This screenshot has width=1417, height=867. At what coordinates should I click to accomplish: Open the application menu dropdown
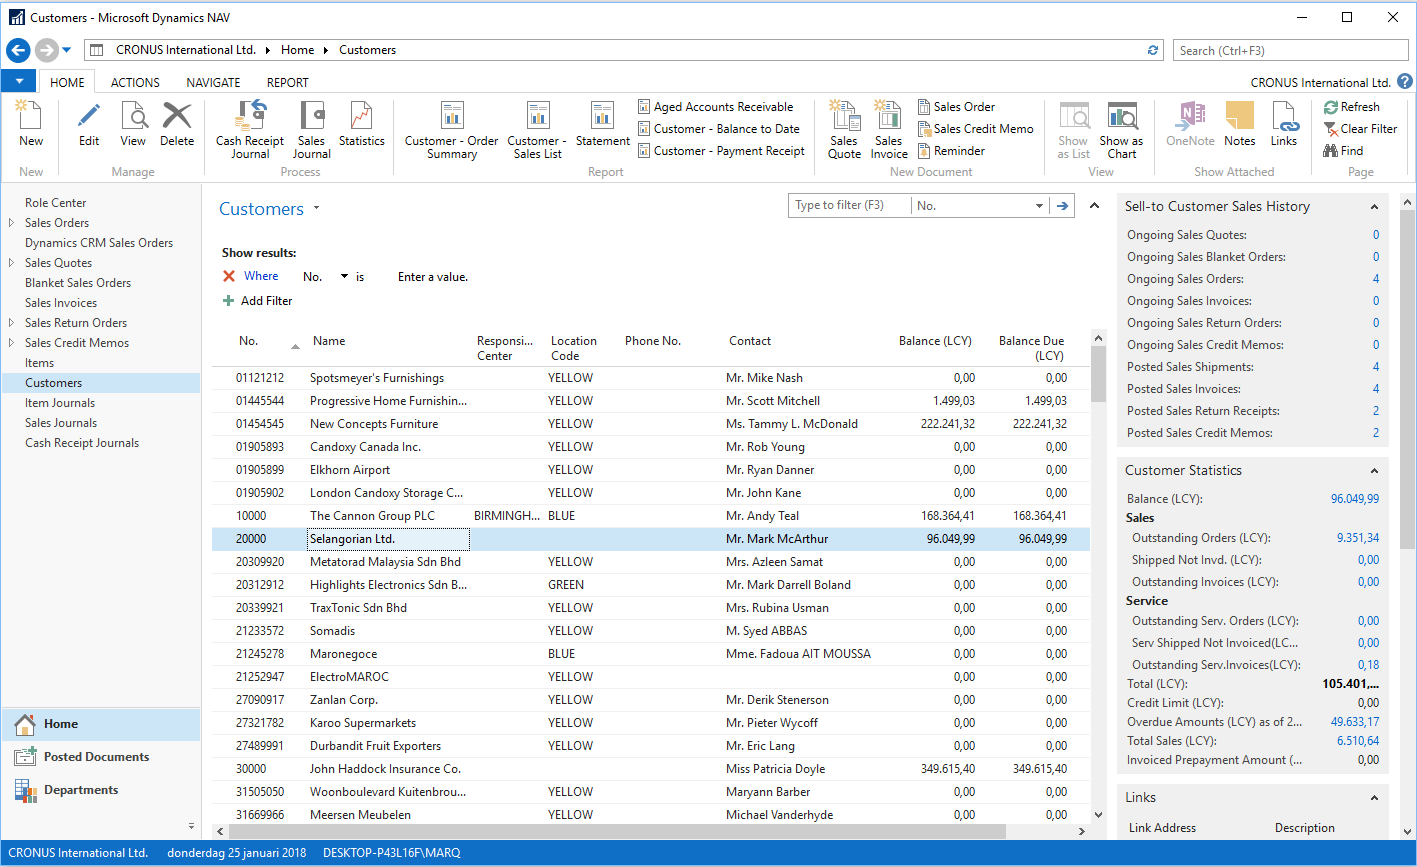[x=19, y=82]
